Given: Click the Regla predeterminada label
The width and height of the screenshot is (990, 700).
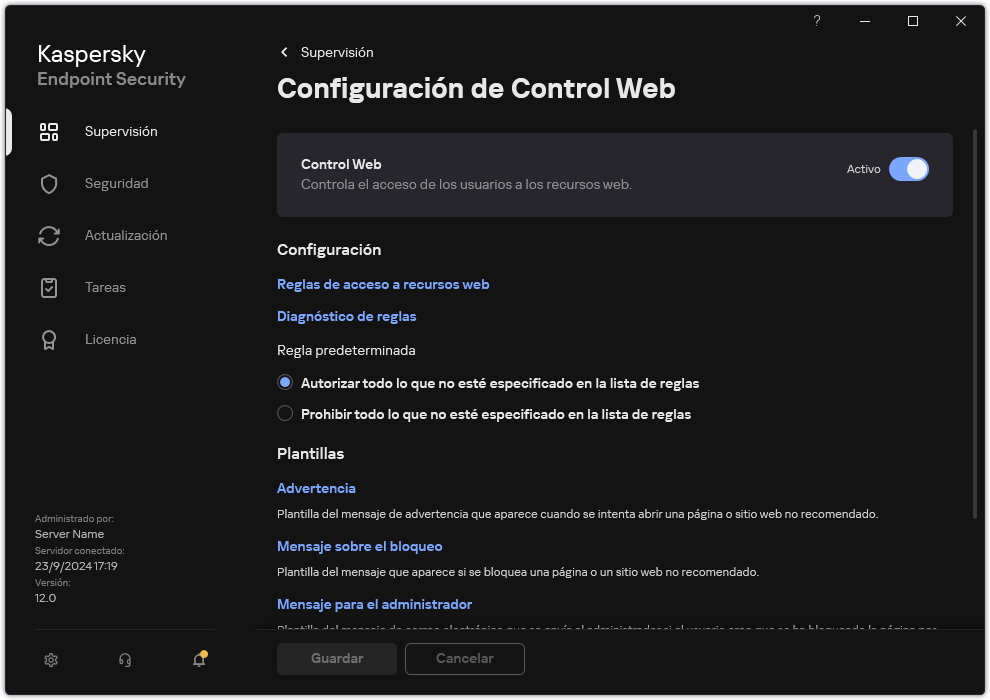Looking at the screenshot, I should point(346,350).
